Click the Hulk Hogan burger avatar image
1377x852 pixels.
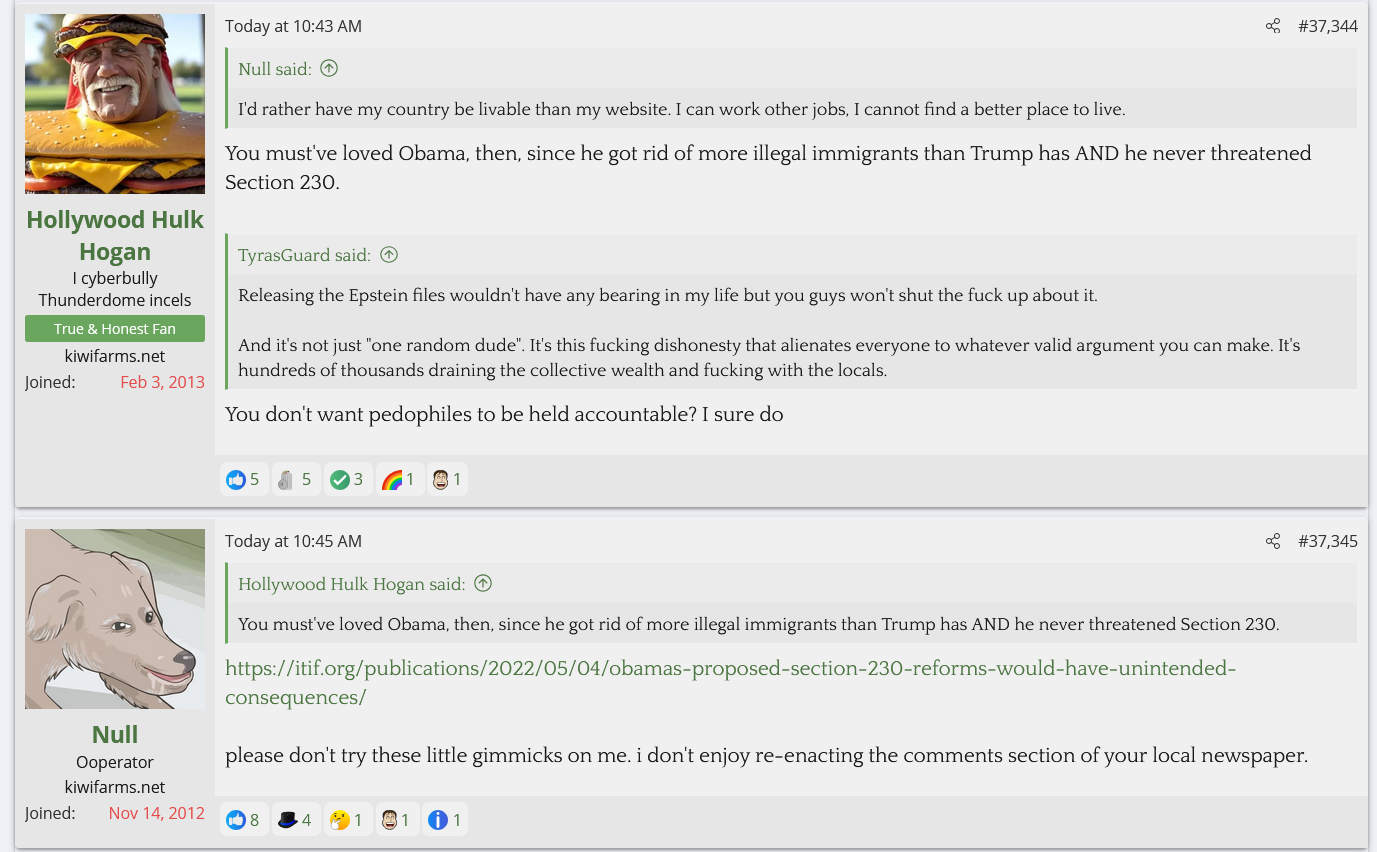pos(115,104)
